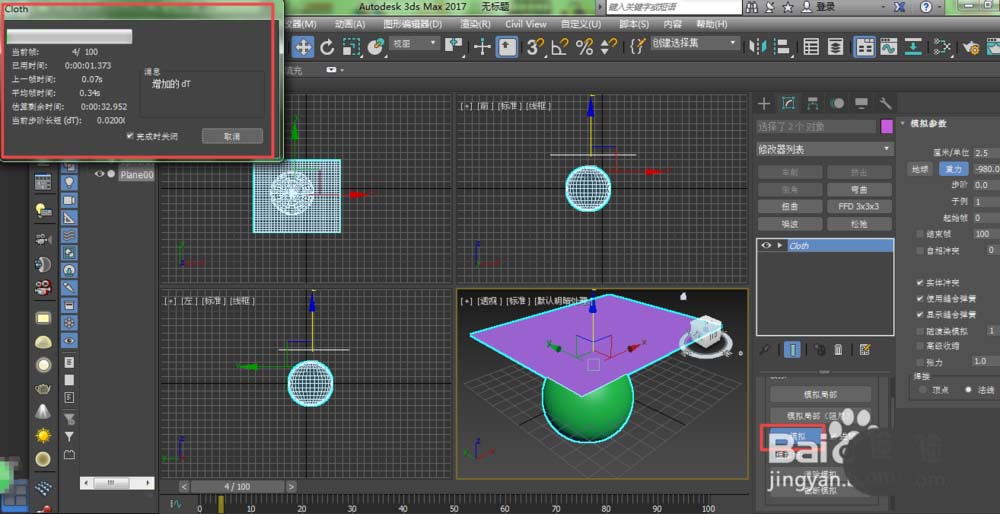The width and height of the screenshot is (1000, 514).
Task: Enable the end frame checkbox
Action: click(x=920, y=234)
